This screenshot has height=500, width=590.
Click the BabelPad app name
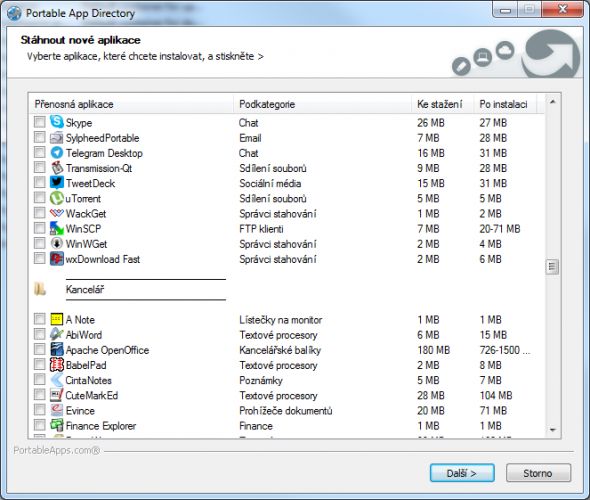click(x=86, y=365)
